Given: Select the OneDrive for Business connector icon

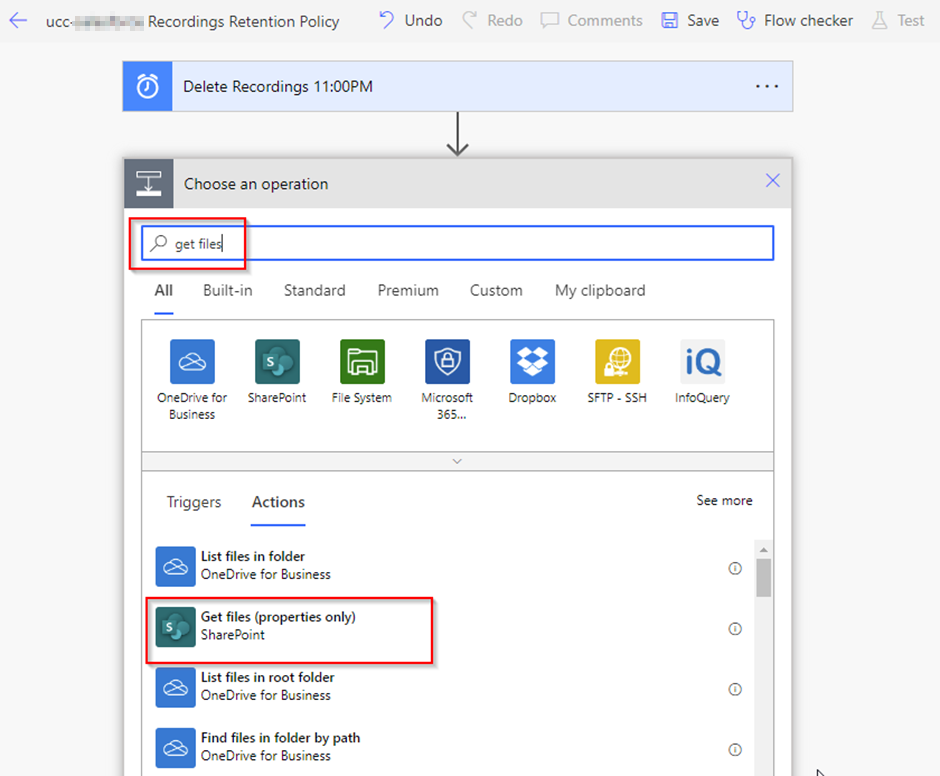Looking at the screenshot, I should point(192,362).
